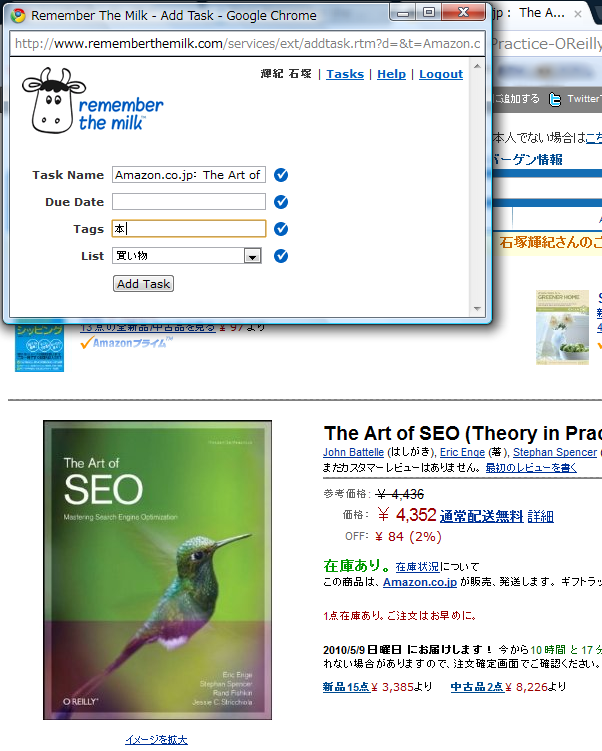Open the Tasks link in header
The width and height of the screenshot is (602, 751).
coord(345,74)
